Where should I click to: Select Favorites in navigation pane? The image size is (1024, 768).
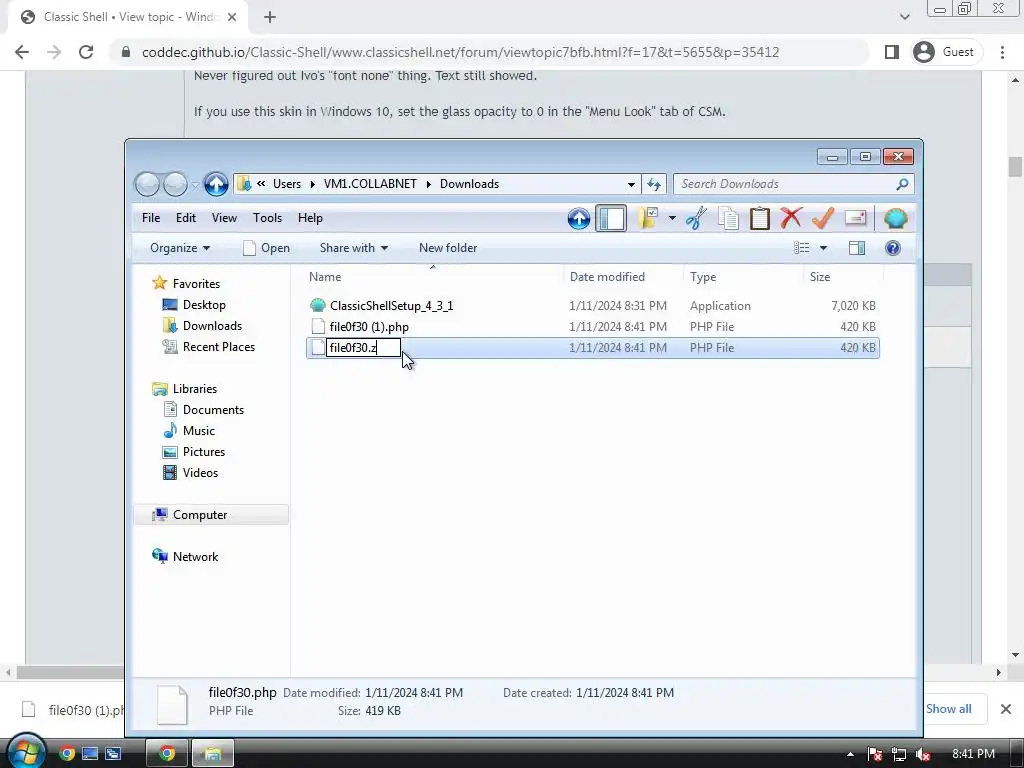(x=196, y=283)
